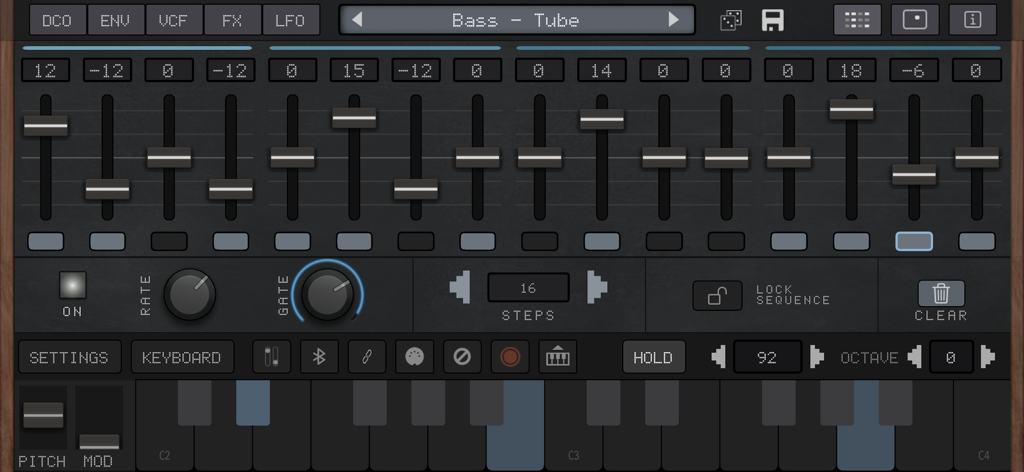Screen dimensions: 1024x472
Task: Click the wheel faders icon beside KEYBOARD
Action: (272, 357)
